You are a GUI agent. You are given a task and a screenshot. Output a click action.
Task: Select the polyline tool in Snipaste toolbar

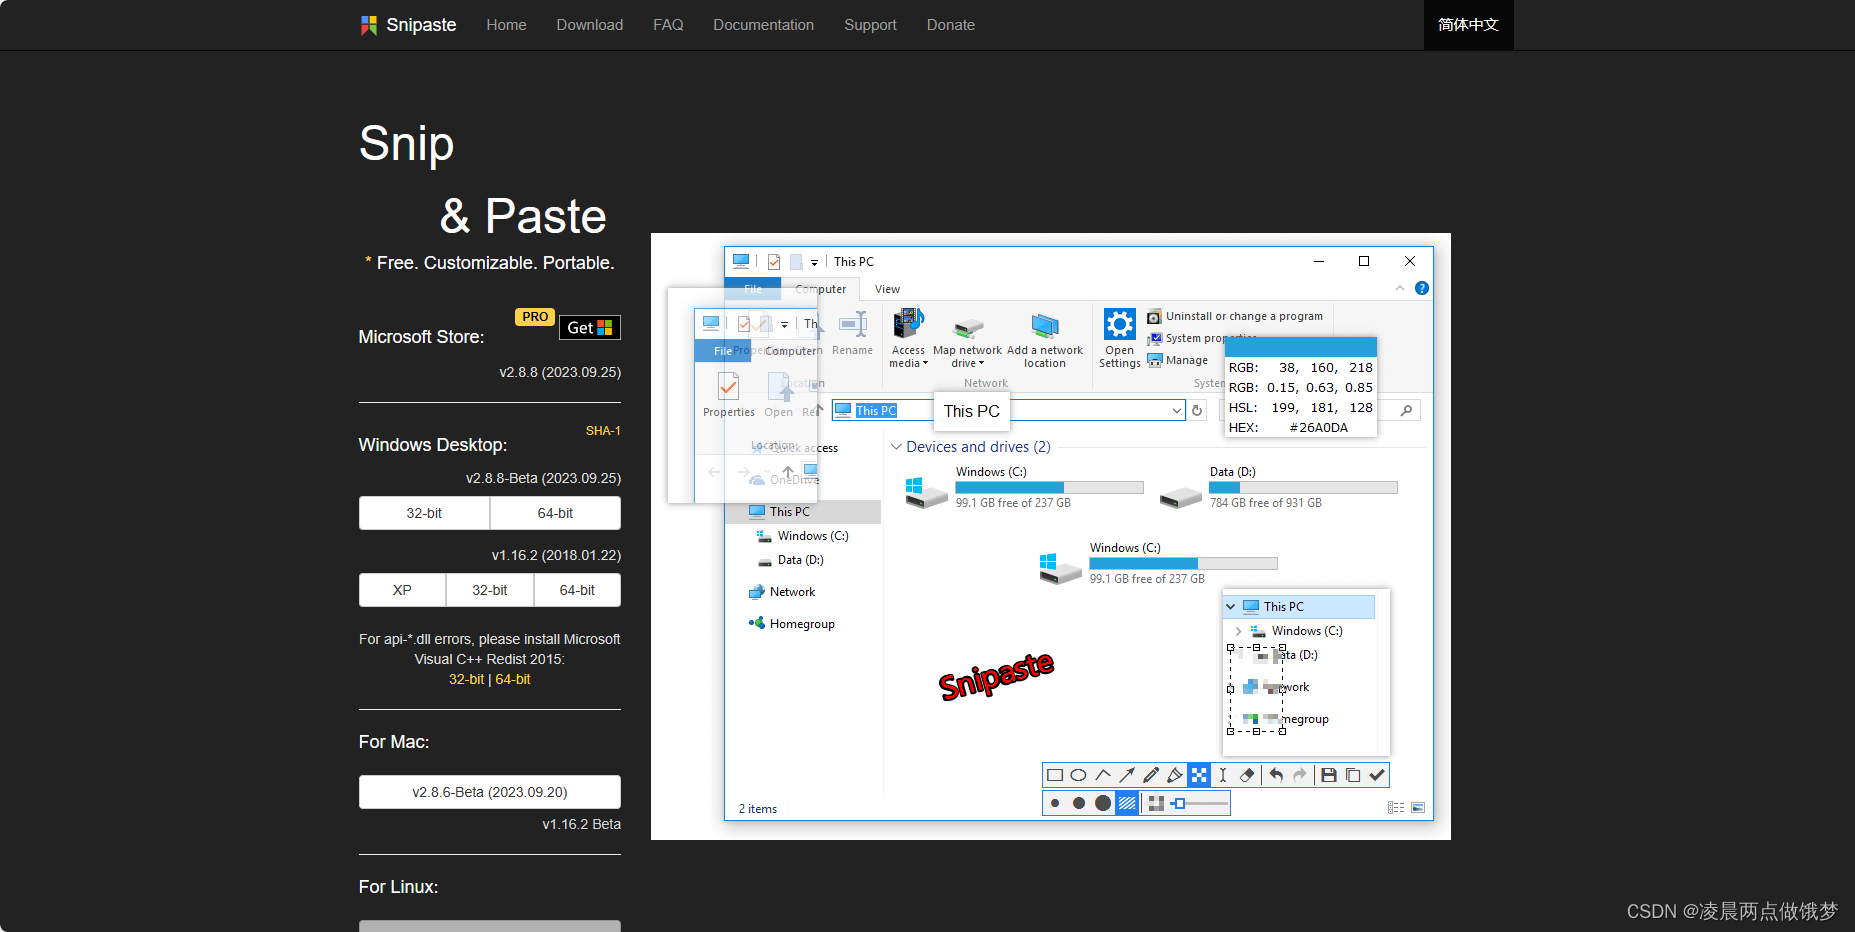1102,775
